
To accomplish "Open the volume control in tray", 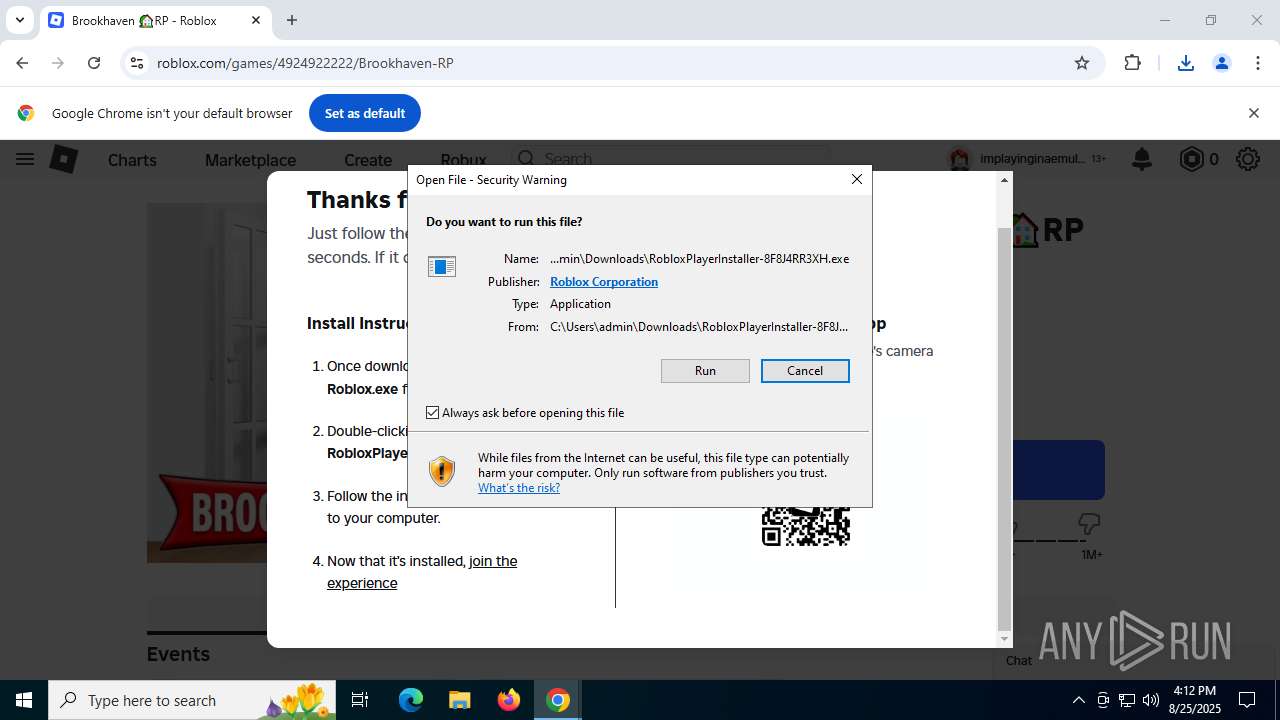I will [x=1151, y=700].
